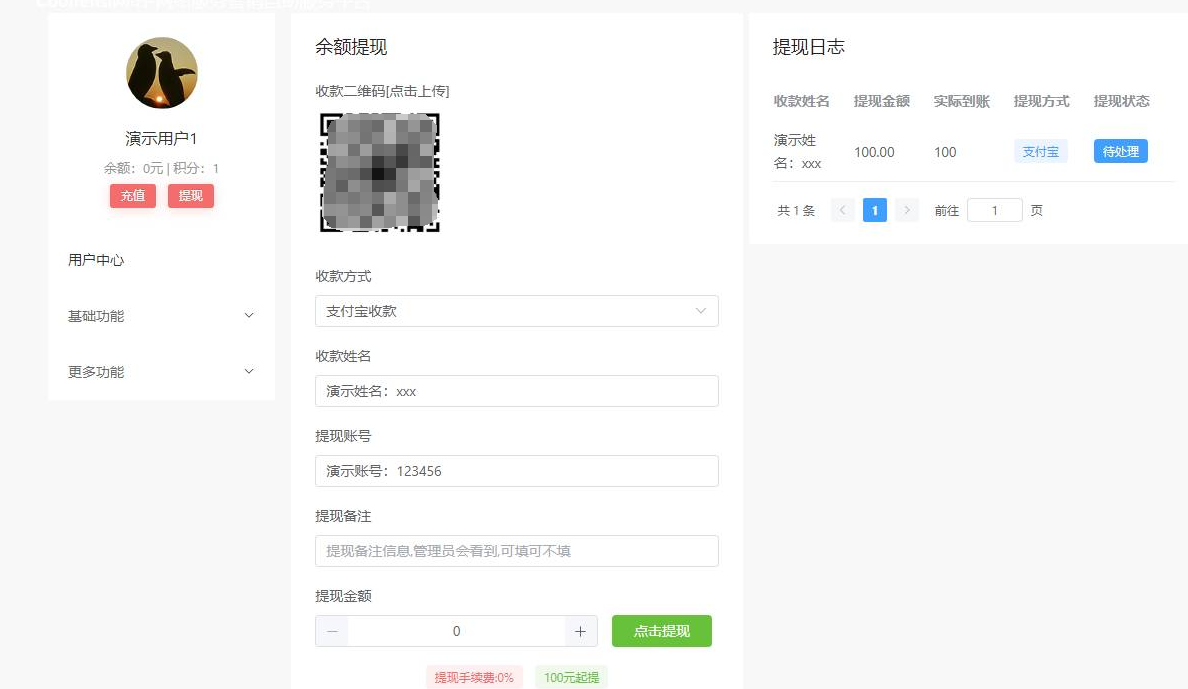Click the 提现金额 column header

coord(882,102)
